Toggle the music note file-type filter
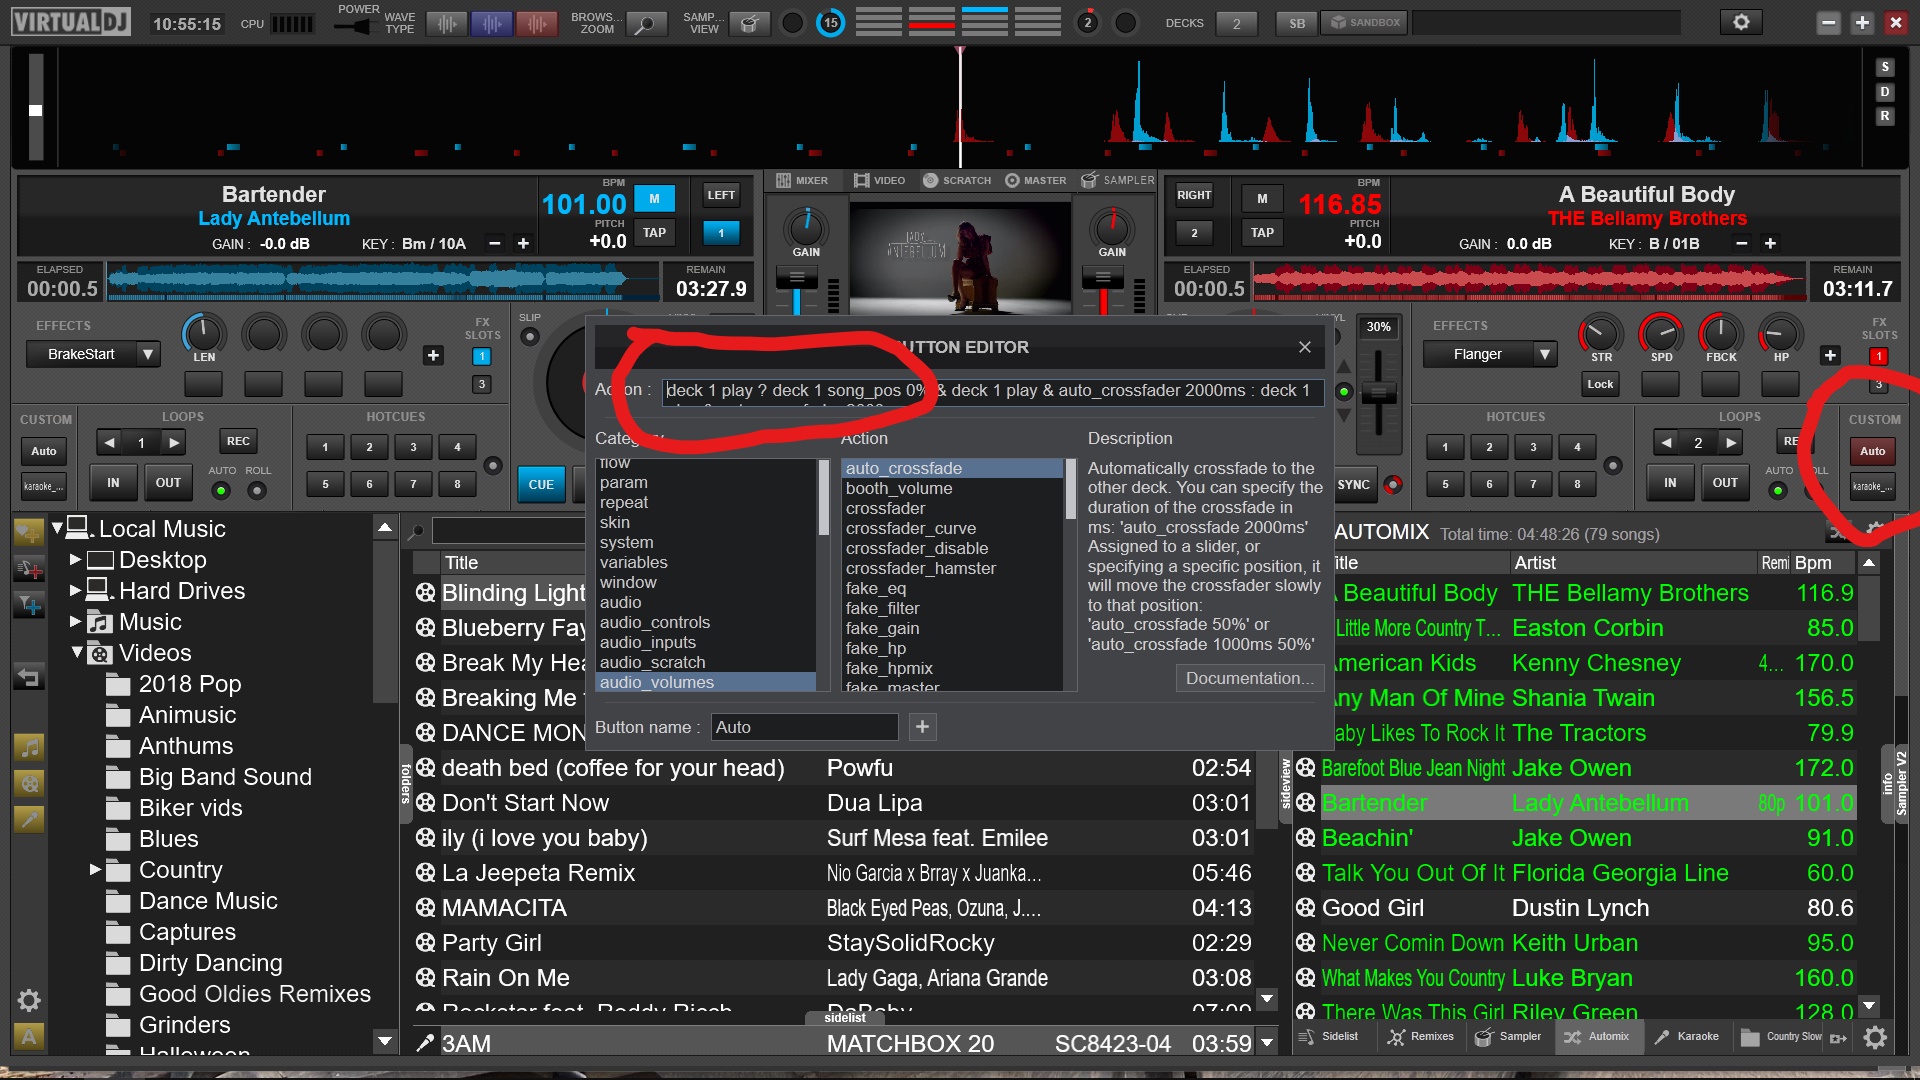 (29, 747)
